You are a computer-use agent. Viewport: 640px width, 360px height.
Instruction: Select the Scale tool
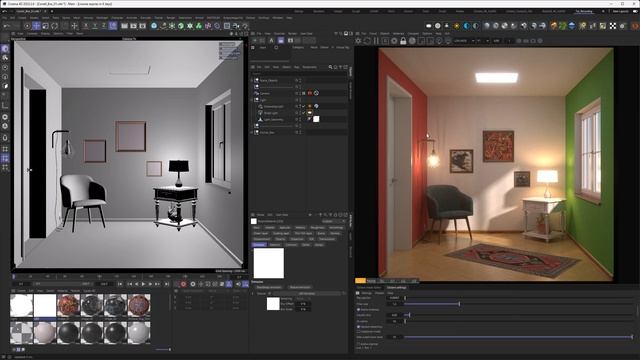[x=45, y=26]
